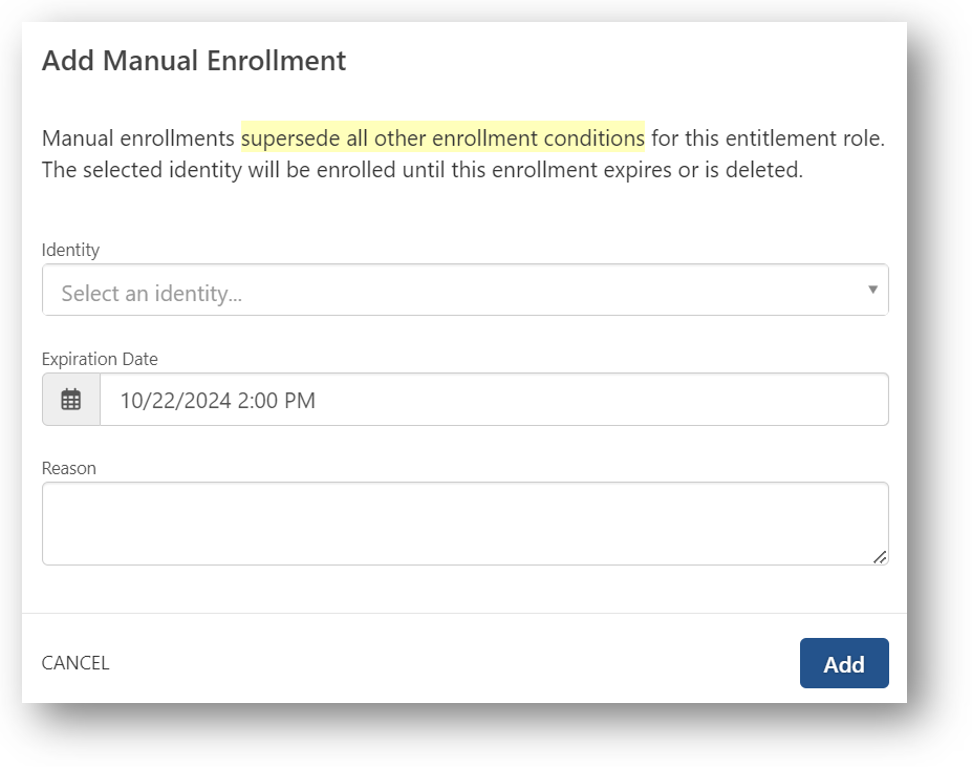Focus the Reason text area

click(464, 523)
